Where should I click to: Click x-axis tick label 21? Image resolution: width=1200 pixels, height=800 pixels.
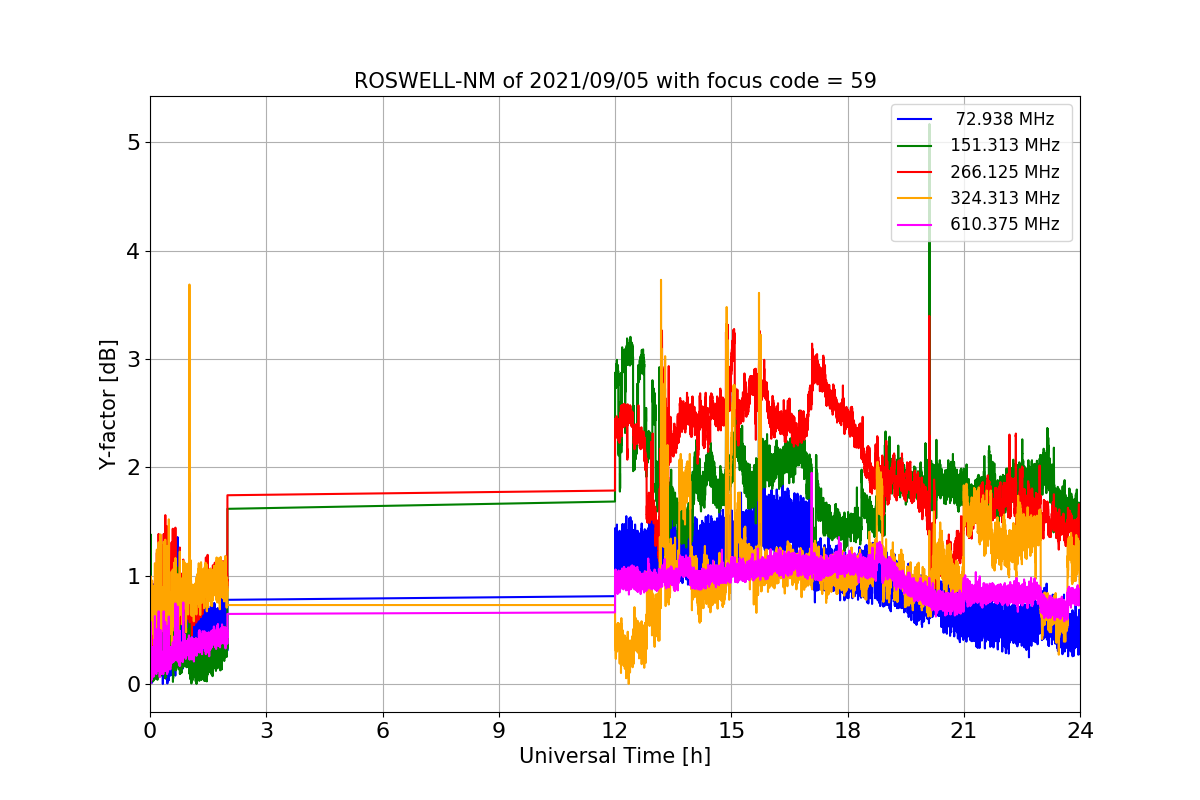tap(964, 731)
